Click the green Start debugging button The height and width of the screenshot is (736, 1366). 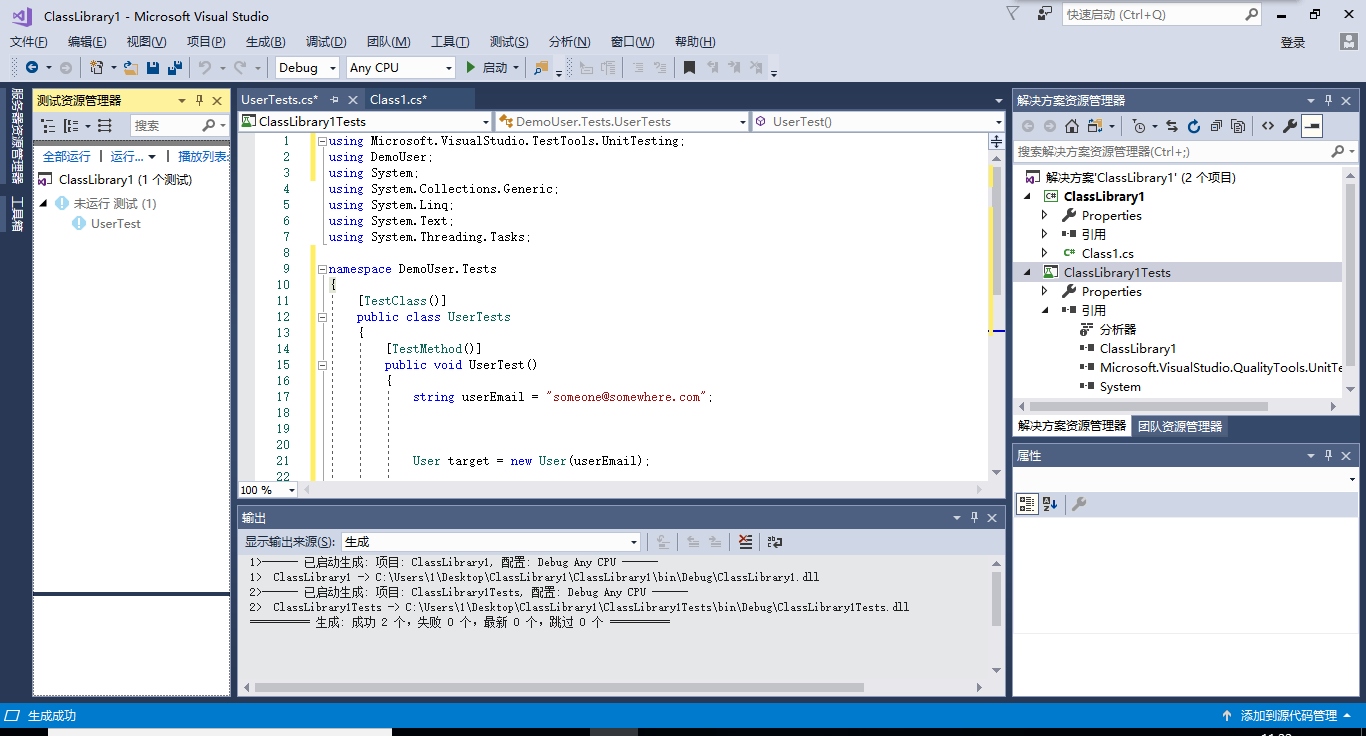[x=472, y=68]
